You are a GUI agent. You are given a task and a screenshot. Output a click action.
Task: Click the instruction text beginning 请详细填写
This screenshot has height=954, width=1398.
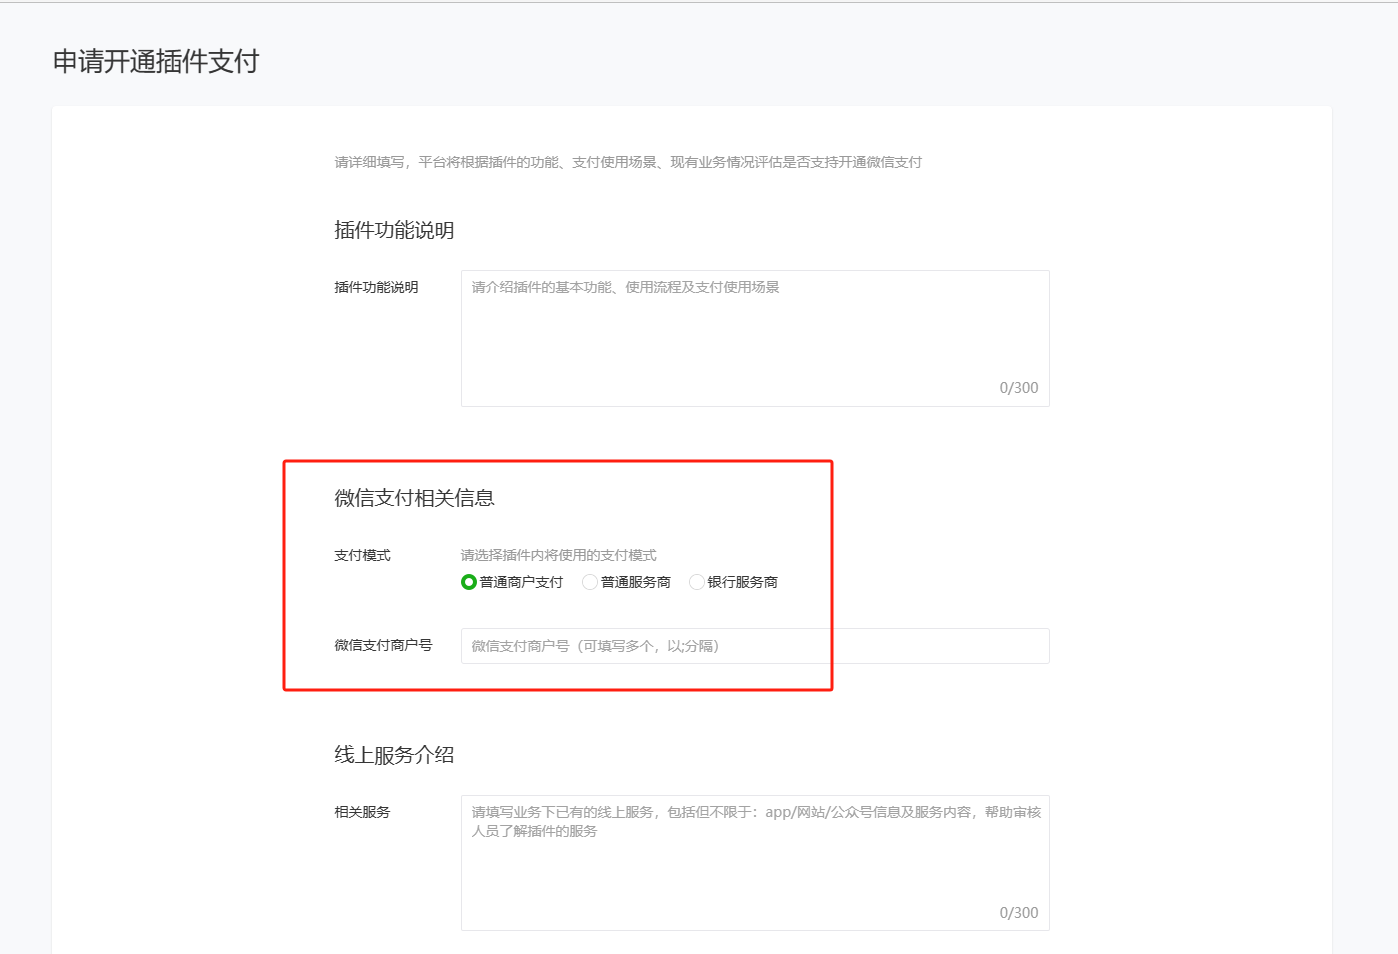pyautogui.click(x=628, y=162)
